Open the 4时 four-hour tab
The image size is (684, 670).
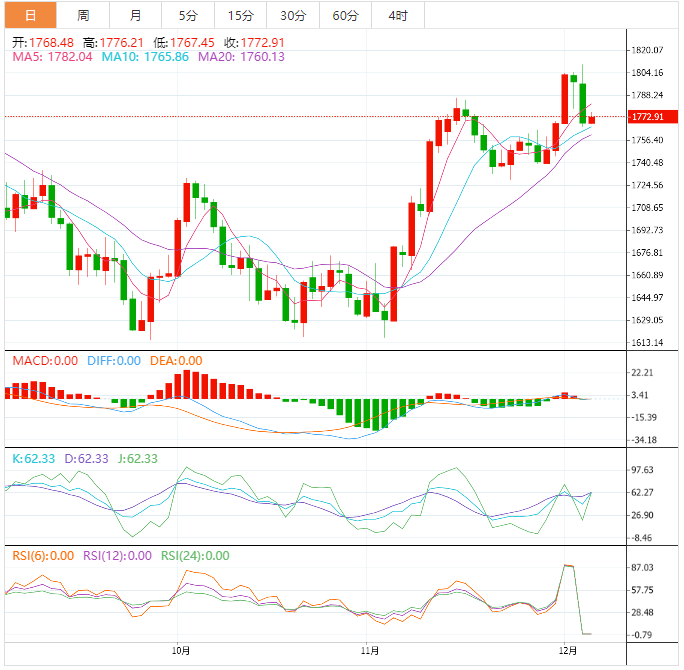(x=397, y=15)
